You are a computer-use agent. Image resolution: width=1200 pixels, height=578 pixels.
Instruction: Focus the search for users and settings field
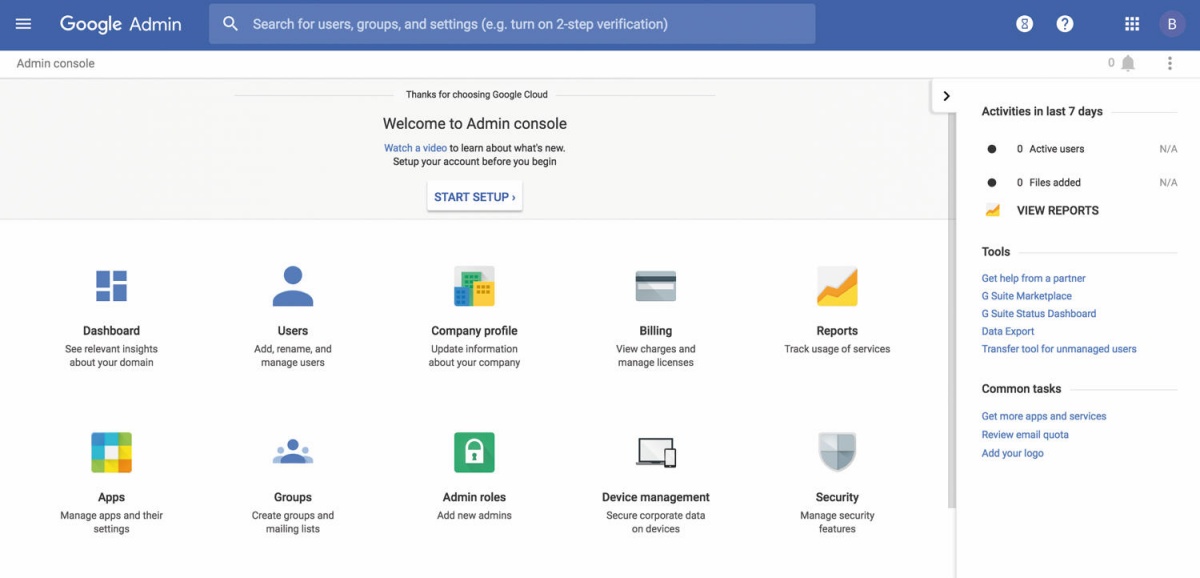pos(512,24)
